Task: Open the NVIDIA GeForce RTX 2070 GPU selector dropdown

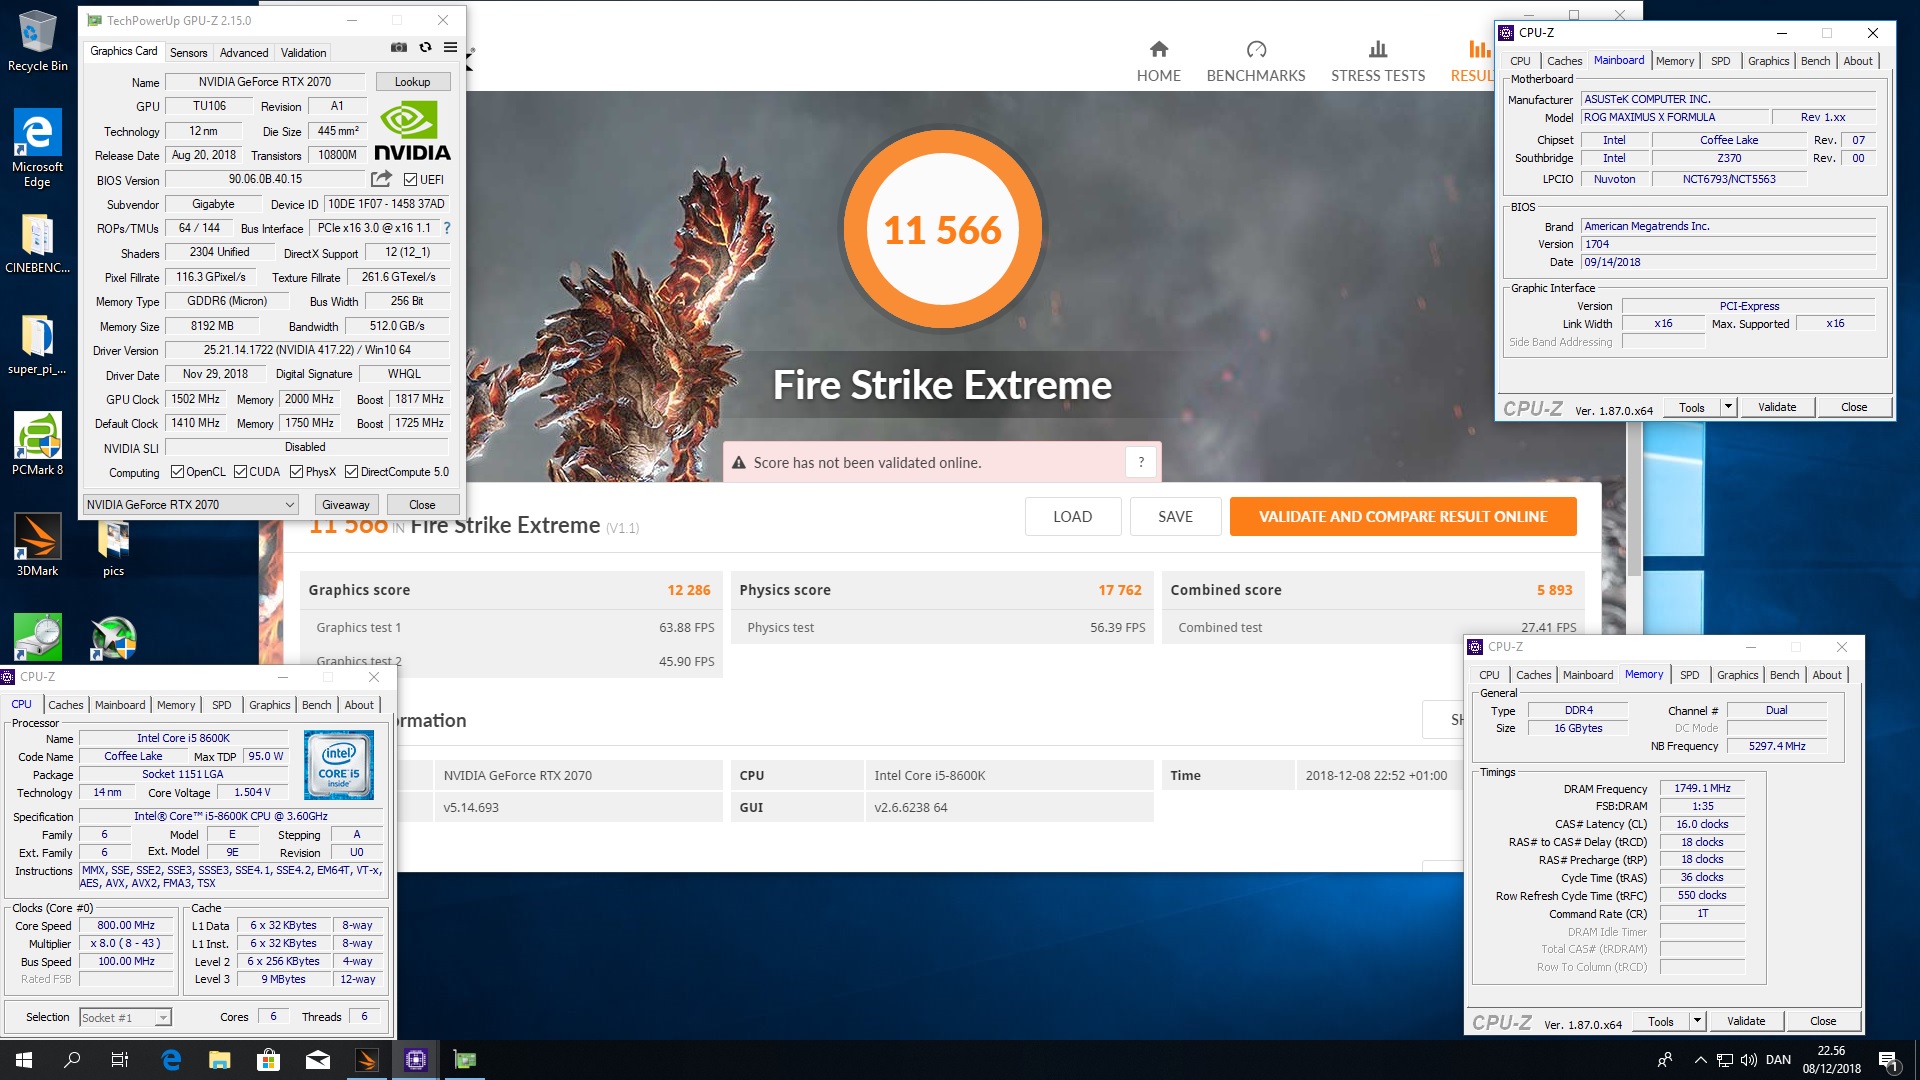Action: pyautogui.click(x=190, y=504)
